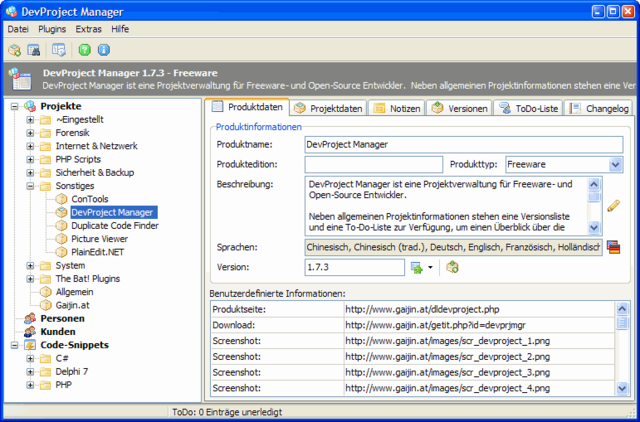Expand the Forensik folder node

coord(30,133)
